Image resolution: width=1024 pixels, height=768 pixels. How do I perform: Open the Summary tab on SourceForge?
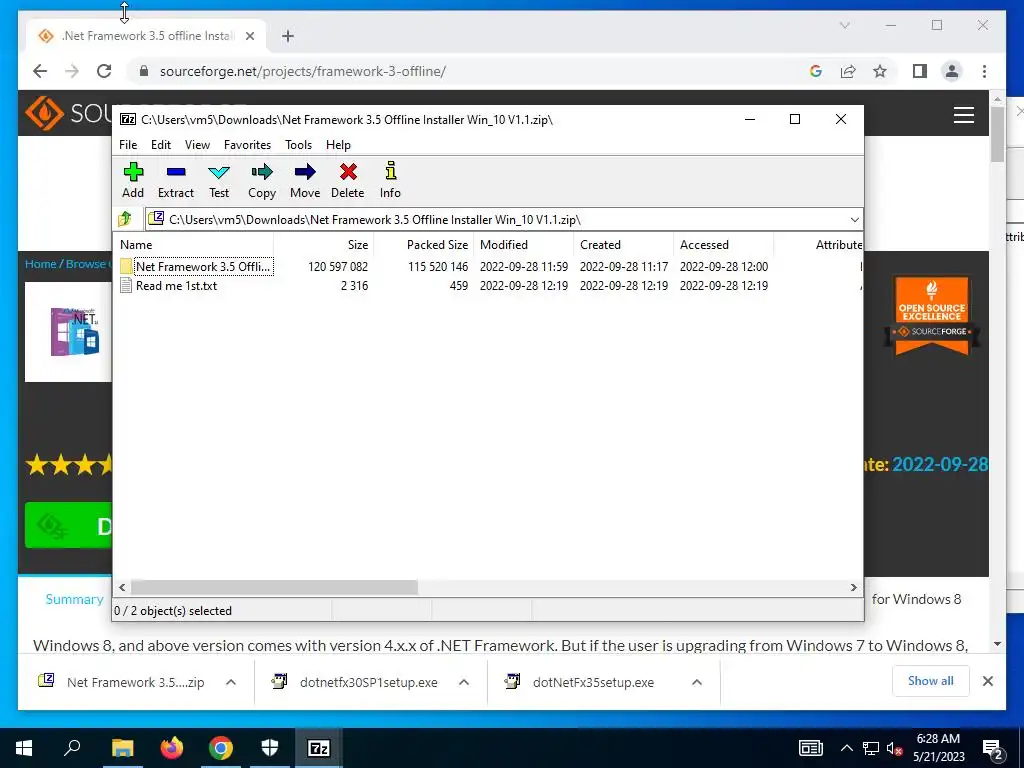(74, 599)
